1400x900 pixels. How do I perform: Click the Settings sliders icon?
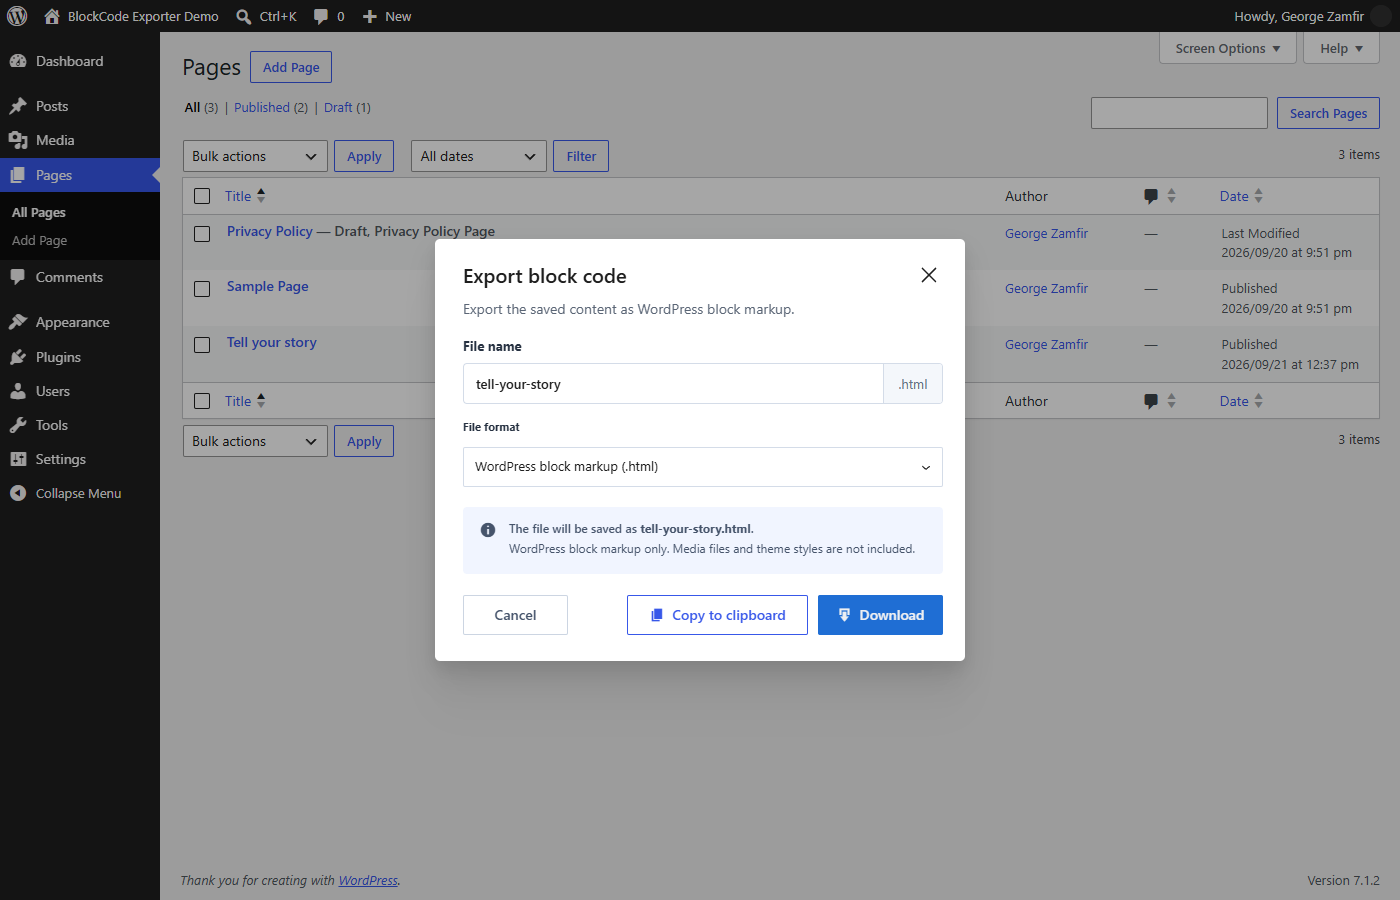click(x=18, y=459)
